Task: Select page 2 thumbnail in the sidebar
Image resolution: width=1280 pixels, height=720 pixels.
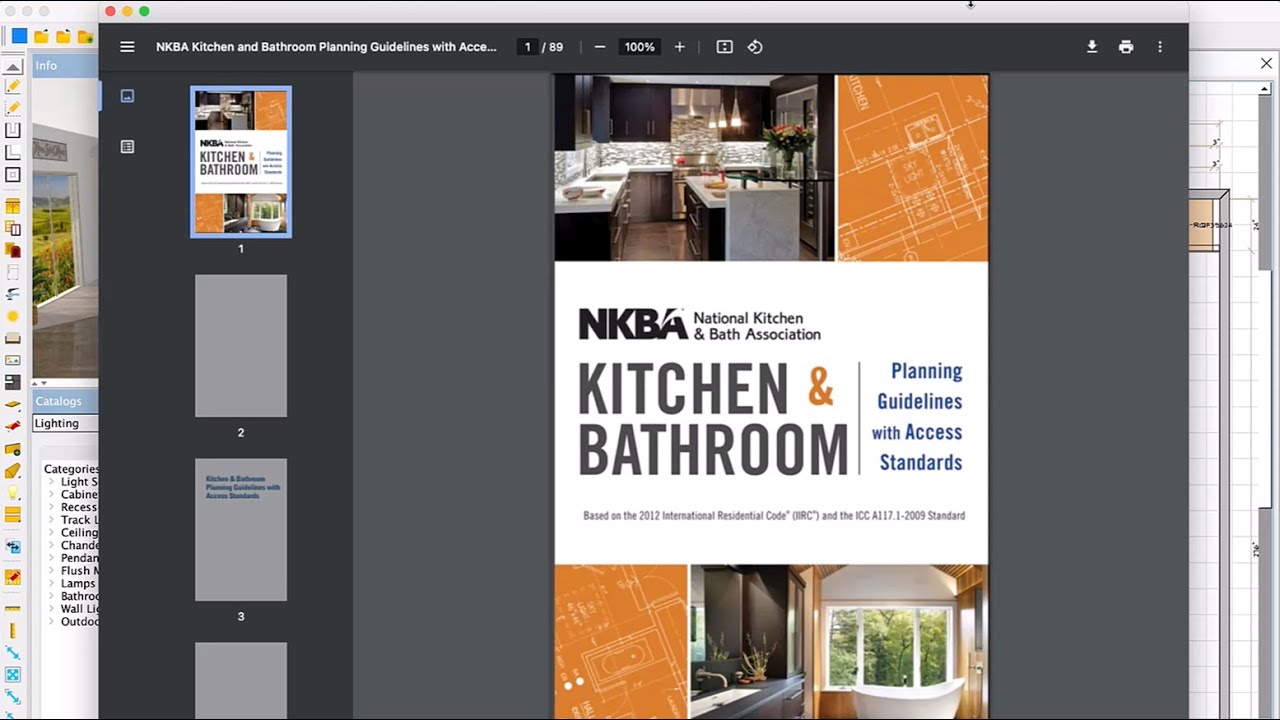Action: pos(241,346)
